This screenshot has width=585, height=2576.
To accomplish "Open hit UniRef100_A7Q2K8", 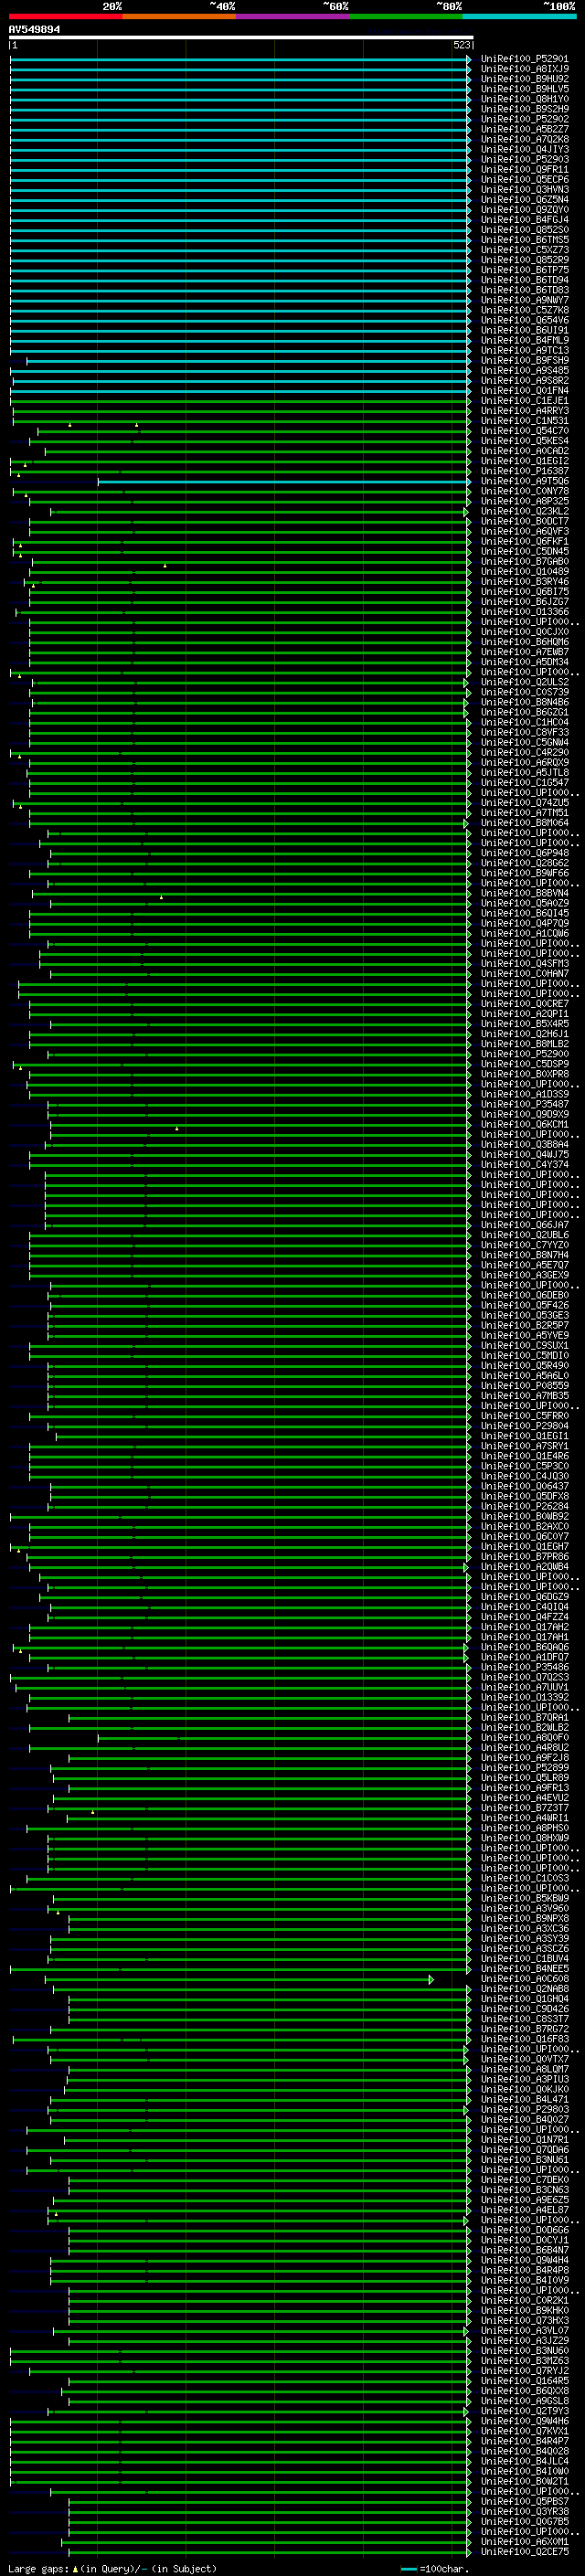I will (525, 139).
